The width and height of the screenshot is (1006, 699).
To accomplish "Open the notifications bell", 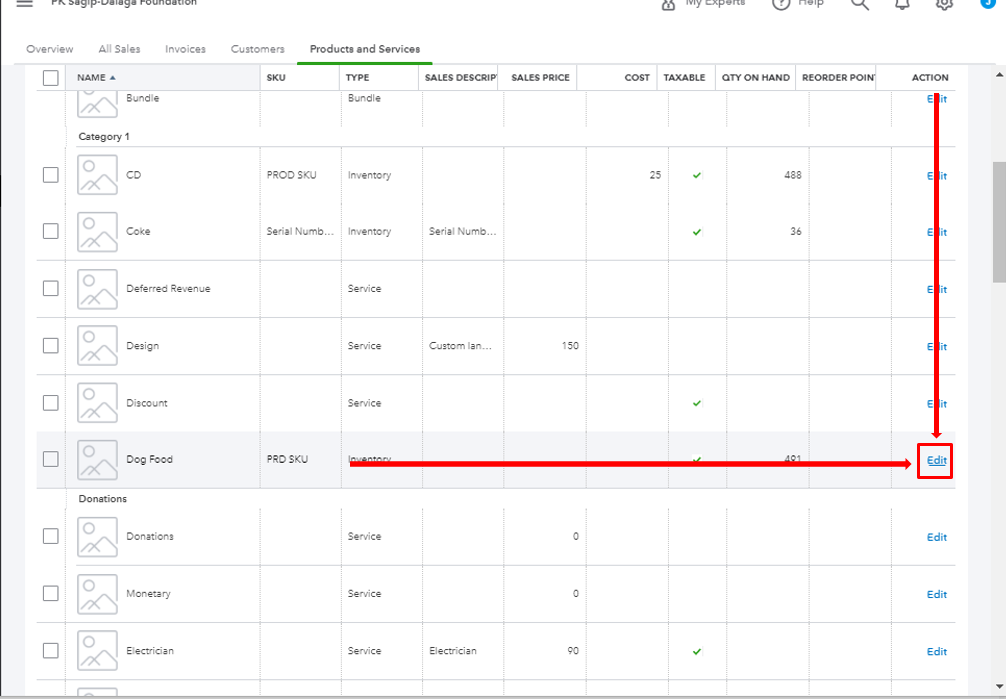I will (902, 3).
